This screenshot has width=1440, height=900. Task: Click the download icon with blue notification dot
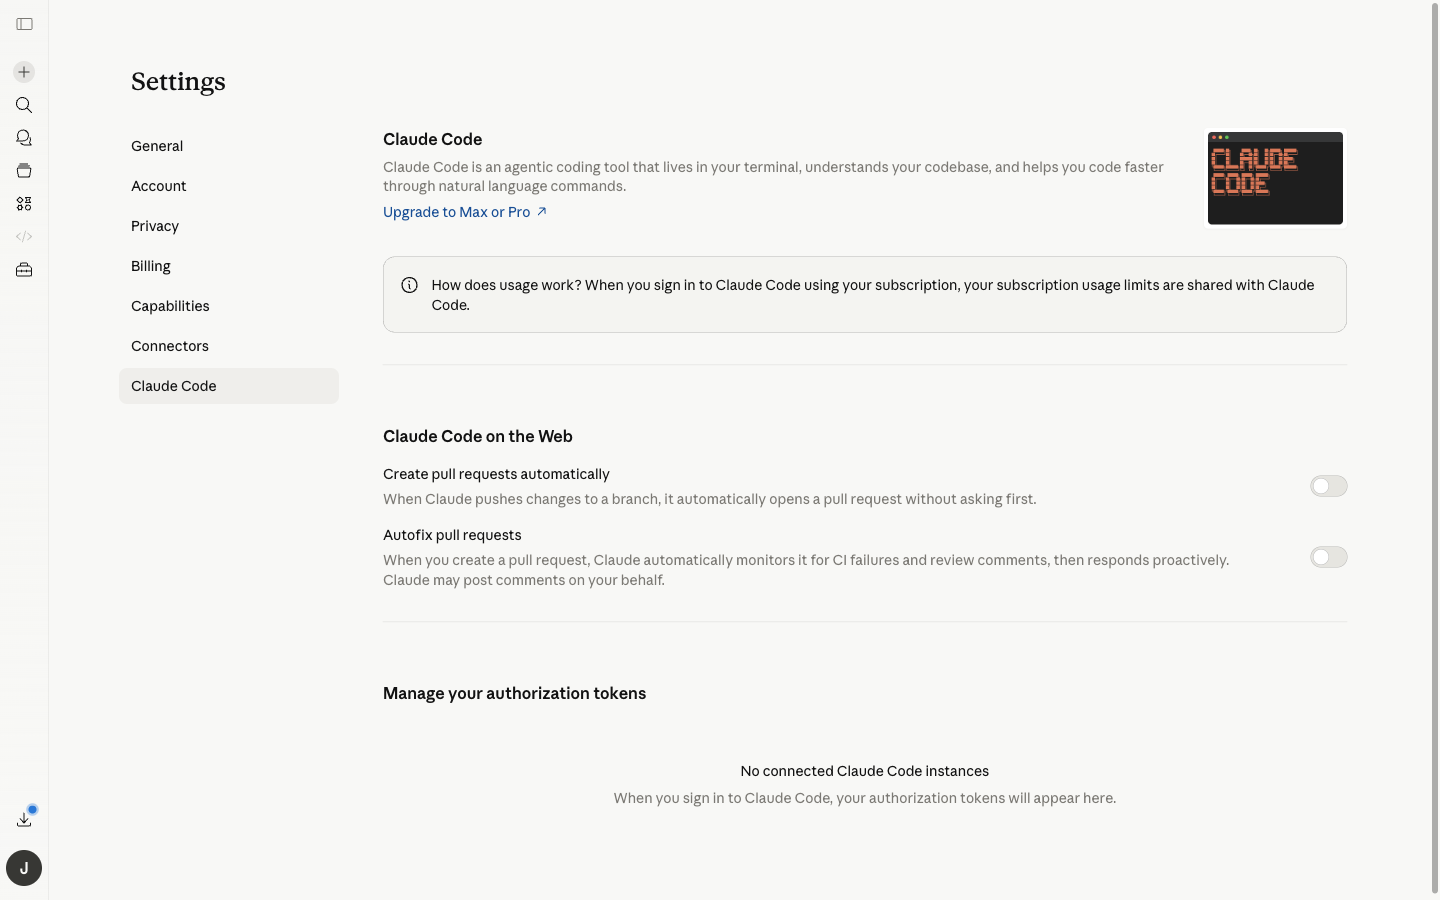[24, 817]
